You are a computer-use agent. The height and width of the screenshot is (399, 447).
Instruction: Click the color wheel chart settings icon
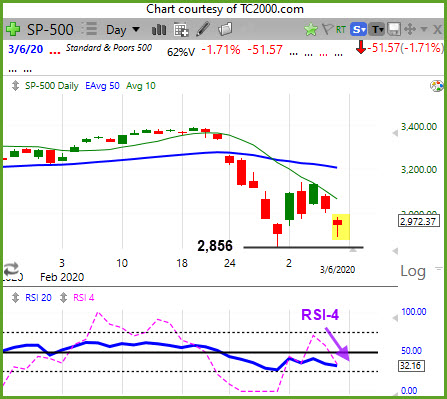tap(436, 86)
